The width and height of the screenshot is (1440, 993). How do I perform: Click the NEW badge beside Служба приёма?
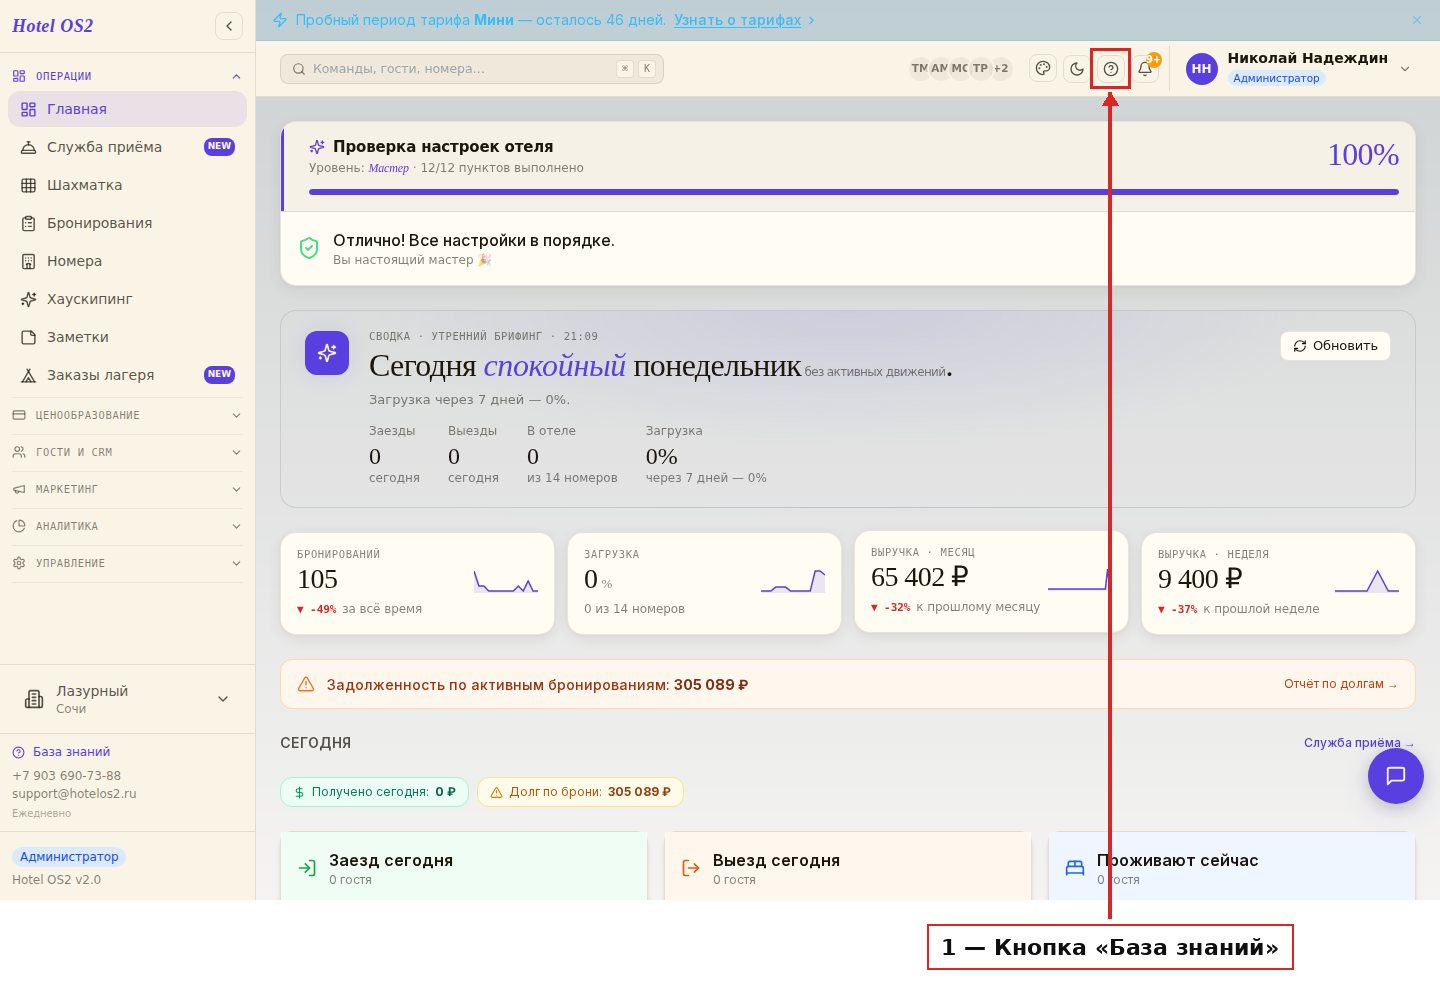tap(219, 147)
